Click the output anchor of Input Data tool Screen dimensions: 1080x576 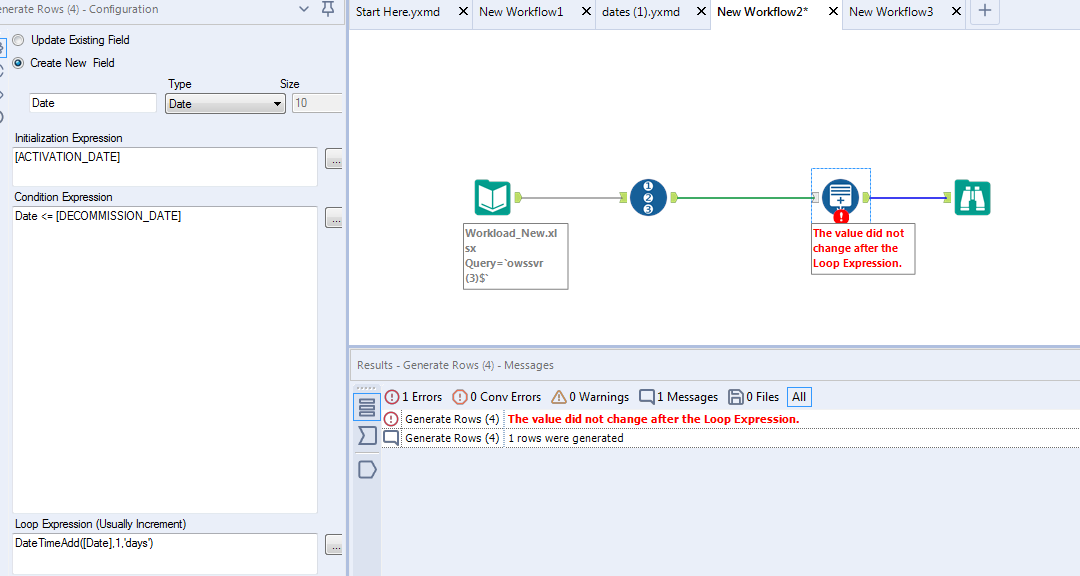pyautogui.click(x=518, y=198)
